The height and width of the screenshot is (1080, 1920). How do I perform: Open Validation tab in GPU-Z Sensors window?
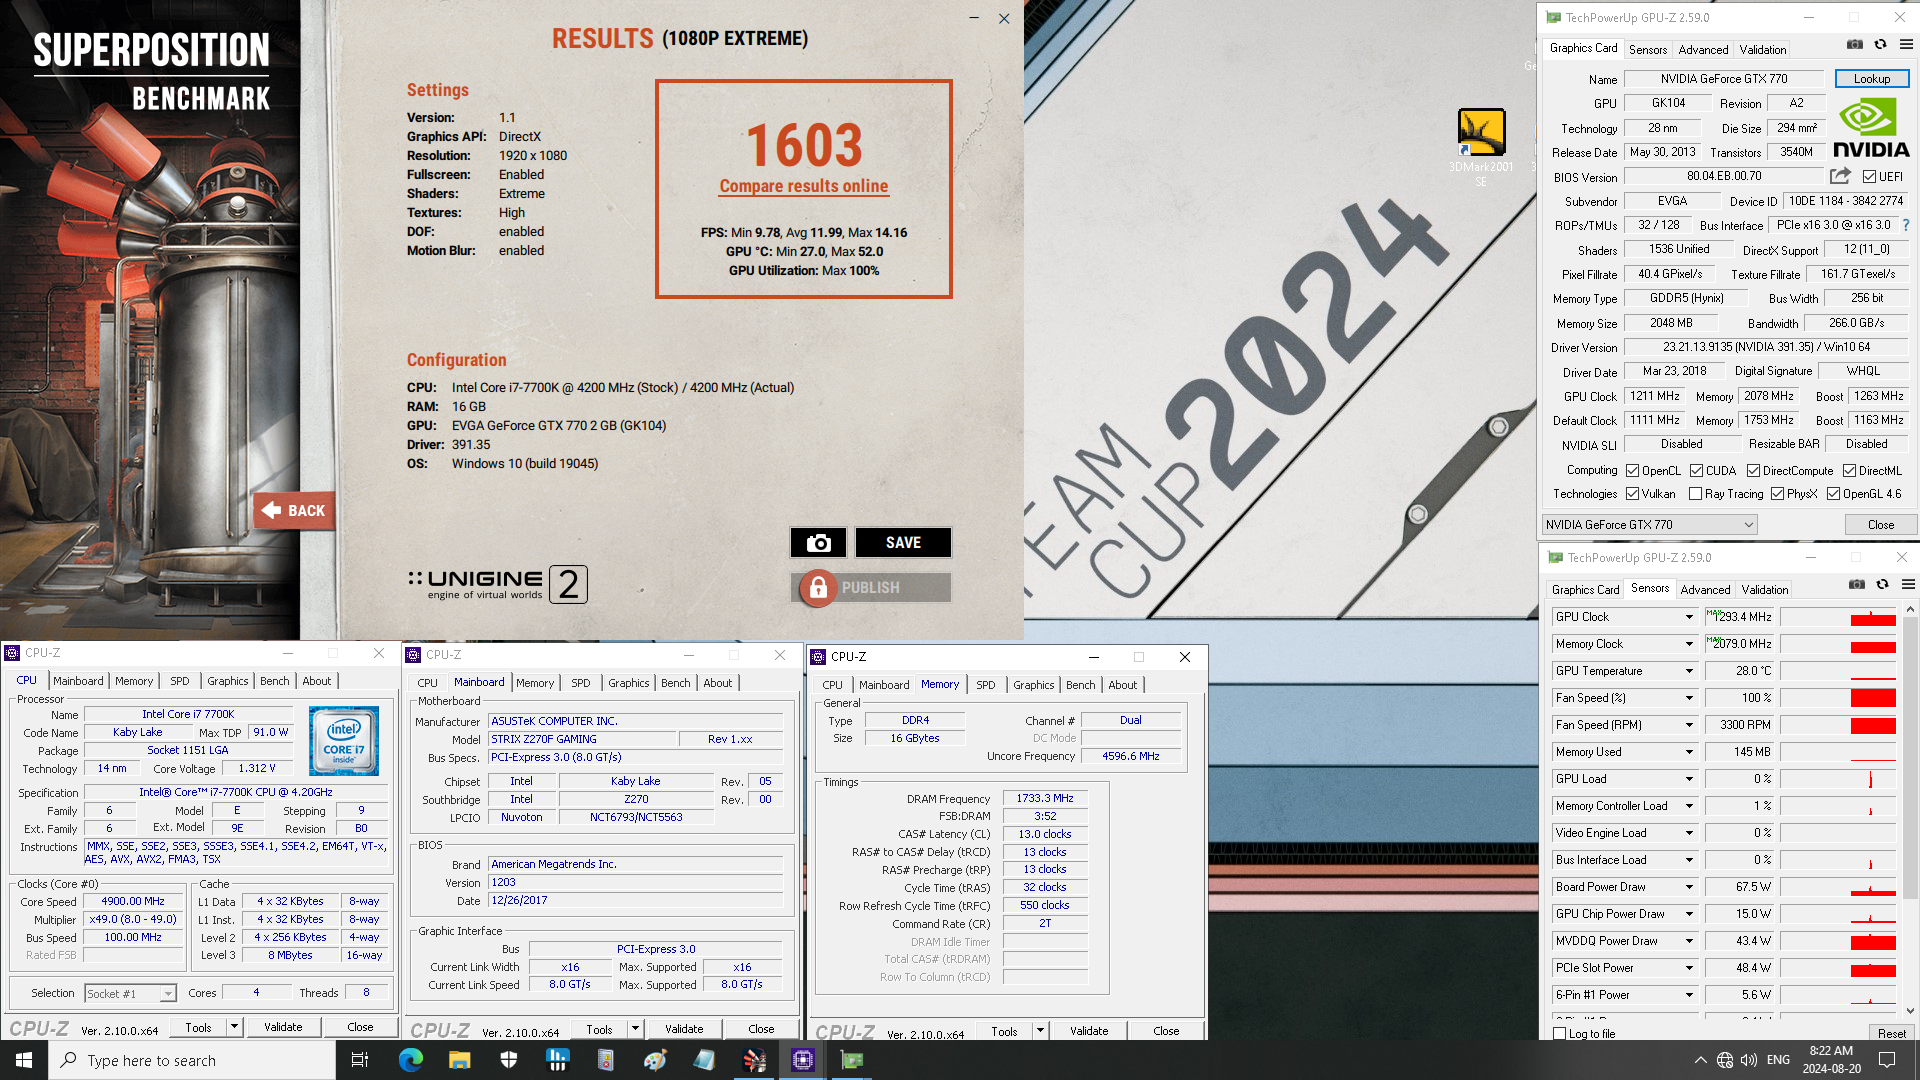tap(1765, 589)
